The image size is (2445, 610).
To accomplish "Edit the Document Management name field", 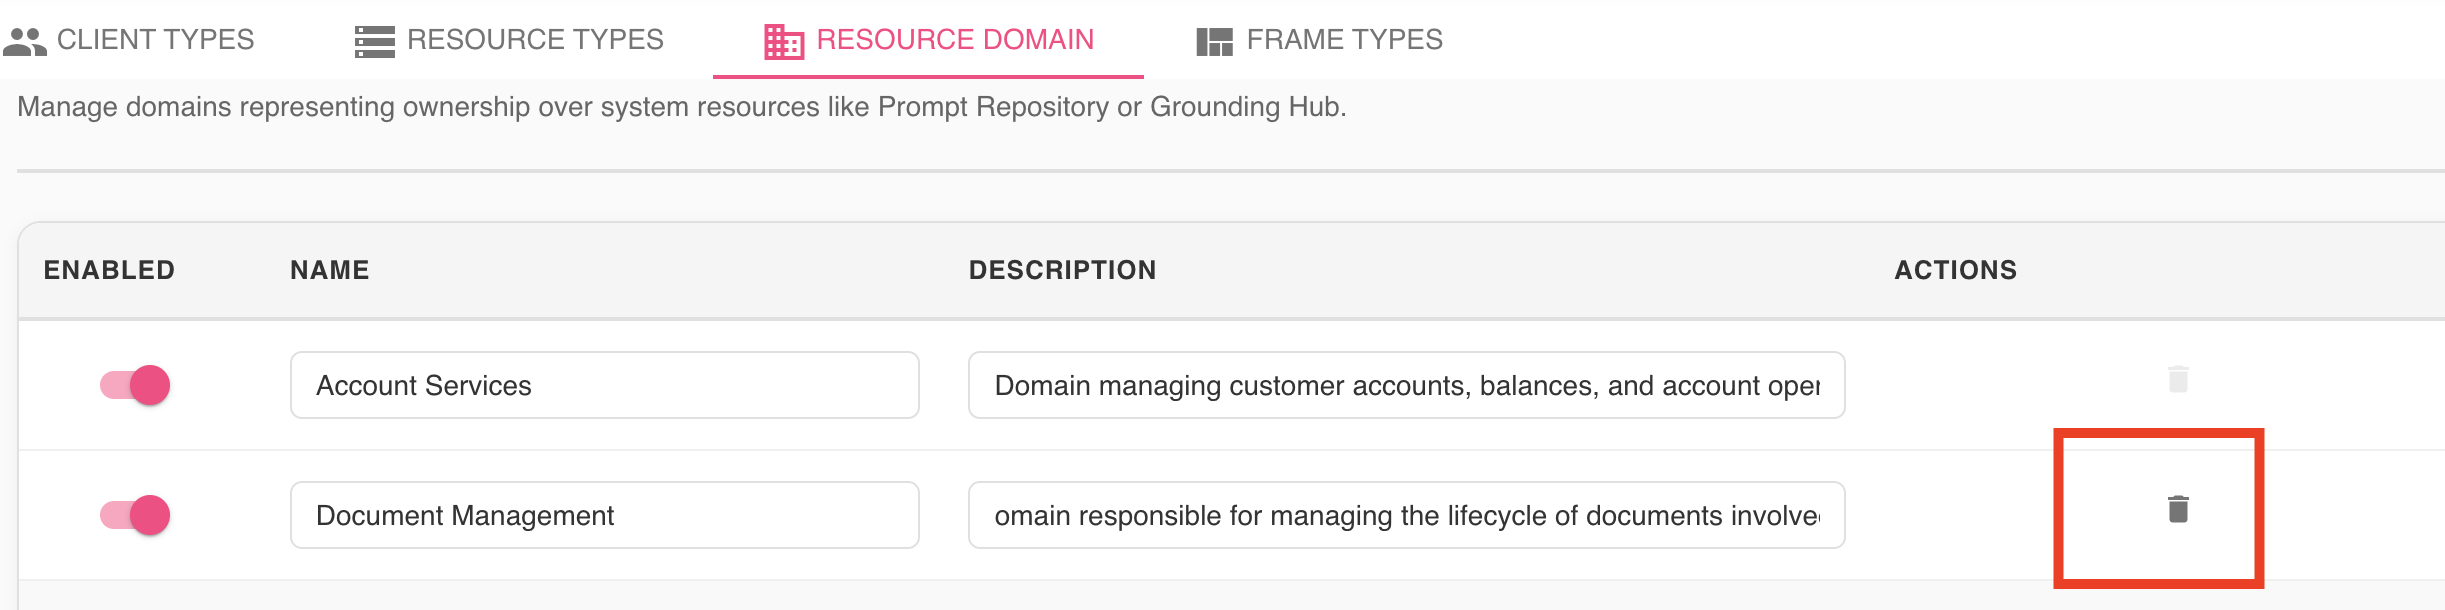I will [605, 515].
